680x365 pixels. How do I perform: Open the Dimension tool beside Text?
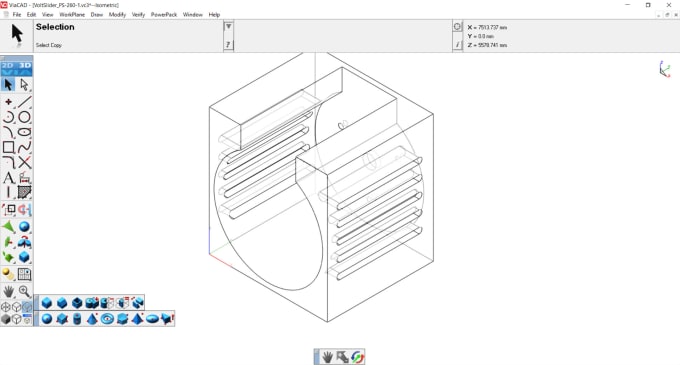point(24,178)
